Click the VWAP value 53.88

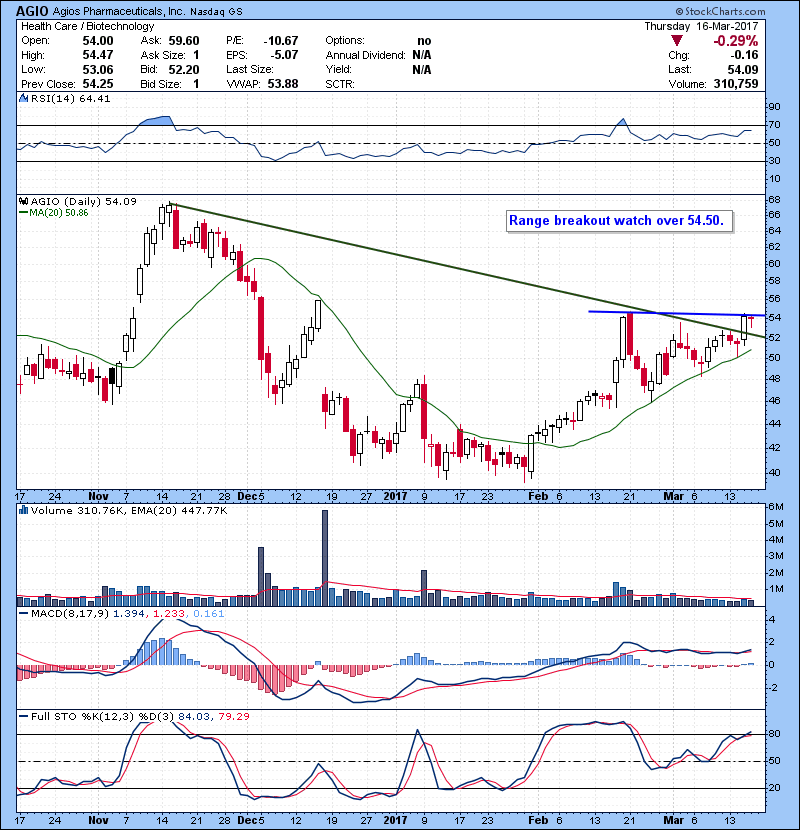[283, 84]
